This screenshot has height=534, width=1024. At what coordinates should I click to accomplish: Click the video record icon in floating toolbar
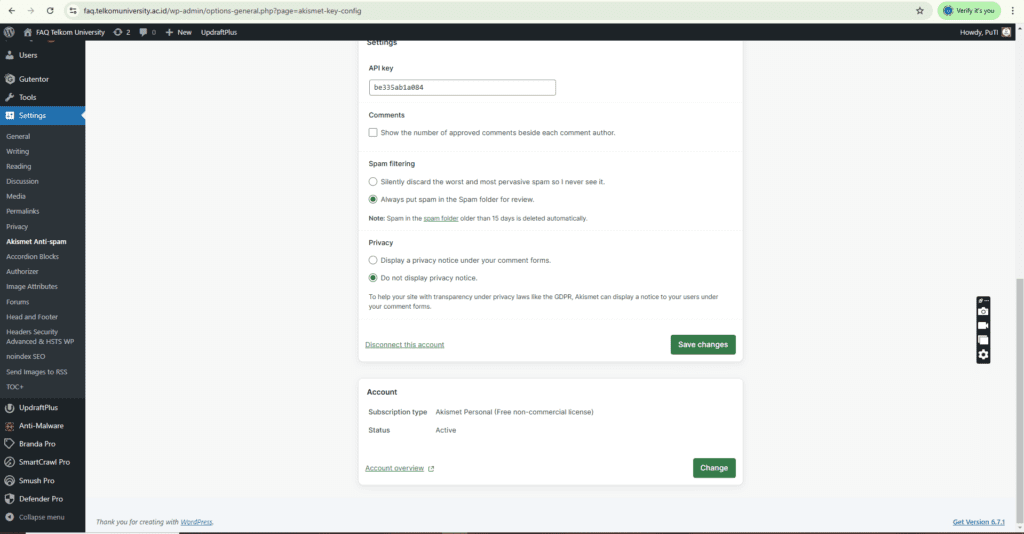[x=983, y=326]
